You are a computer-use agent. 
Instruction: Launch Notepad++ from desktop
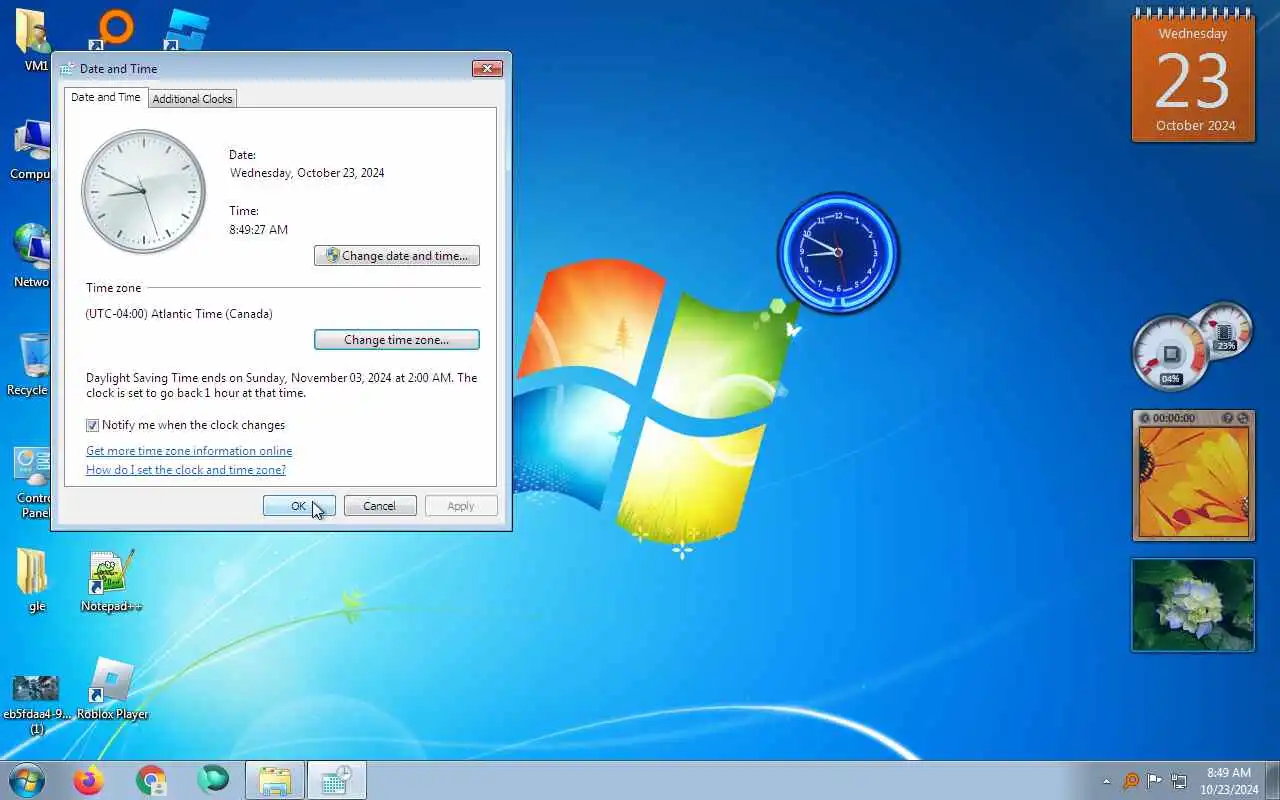(x=111, y=580)
